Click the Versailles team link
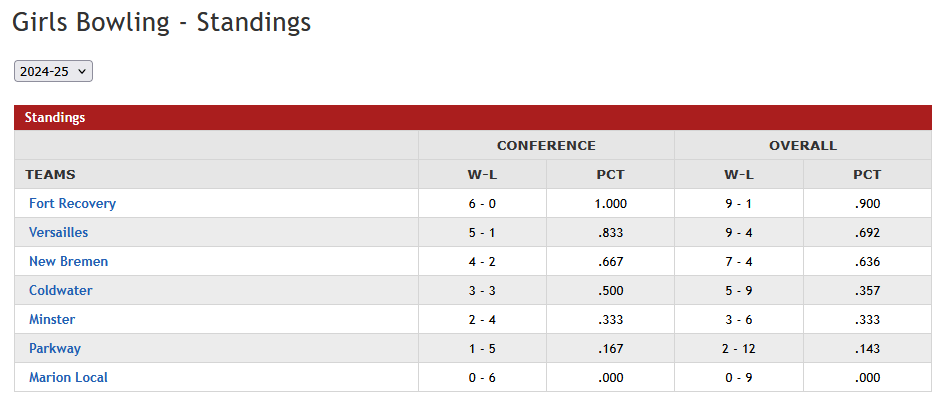This screenshot has height=400, width=942. (58, 232)
